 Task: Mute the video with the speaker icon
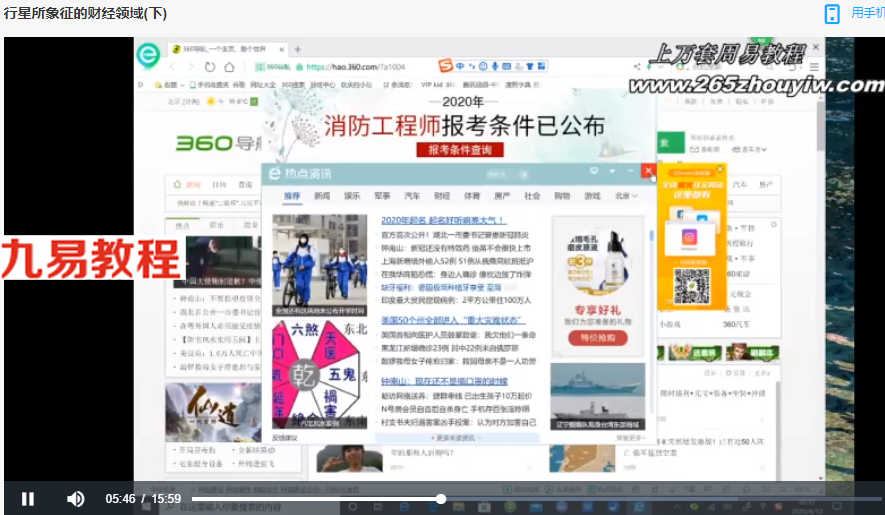point(76,499)
